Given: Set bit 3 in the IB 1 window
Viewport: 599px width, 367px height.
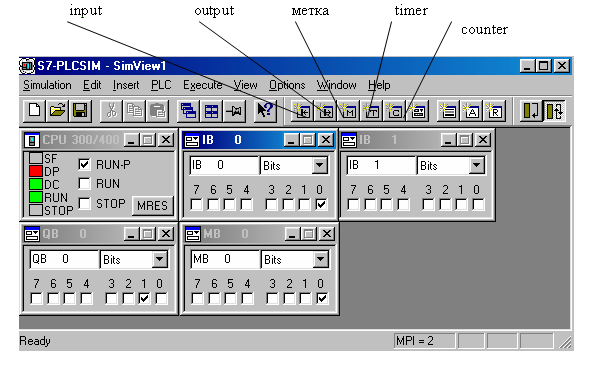Looking at the screenshot, I should [x=428, y=204].
